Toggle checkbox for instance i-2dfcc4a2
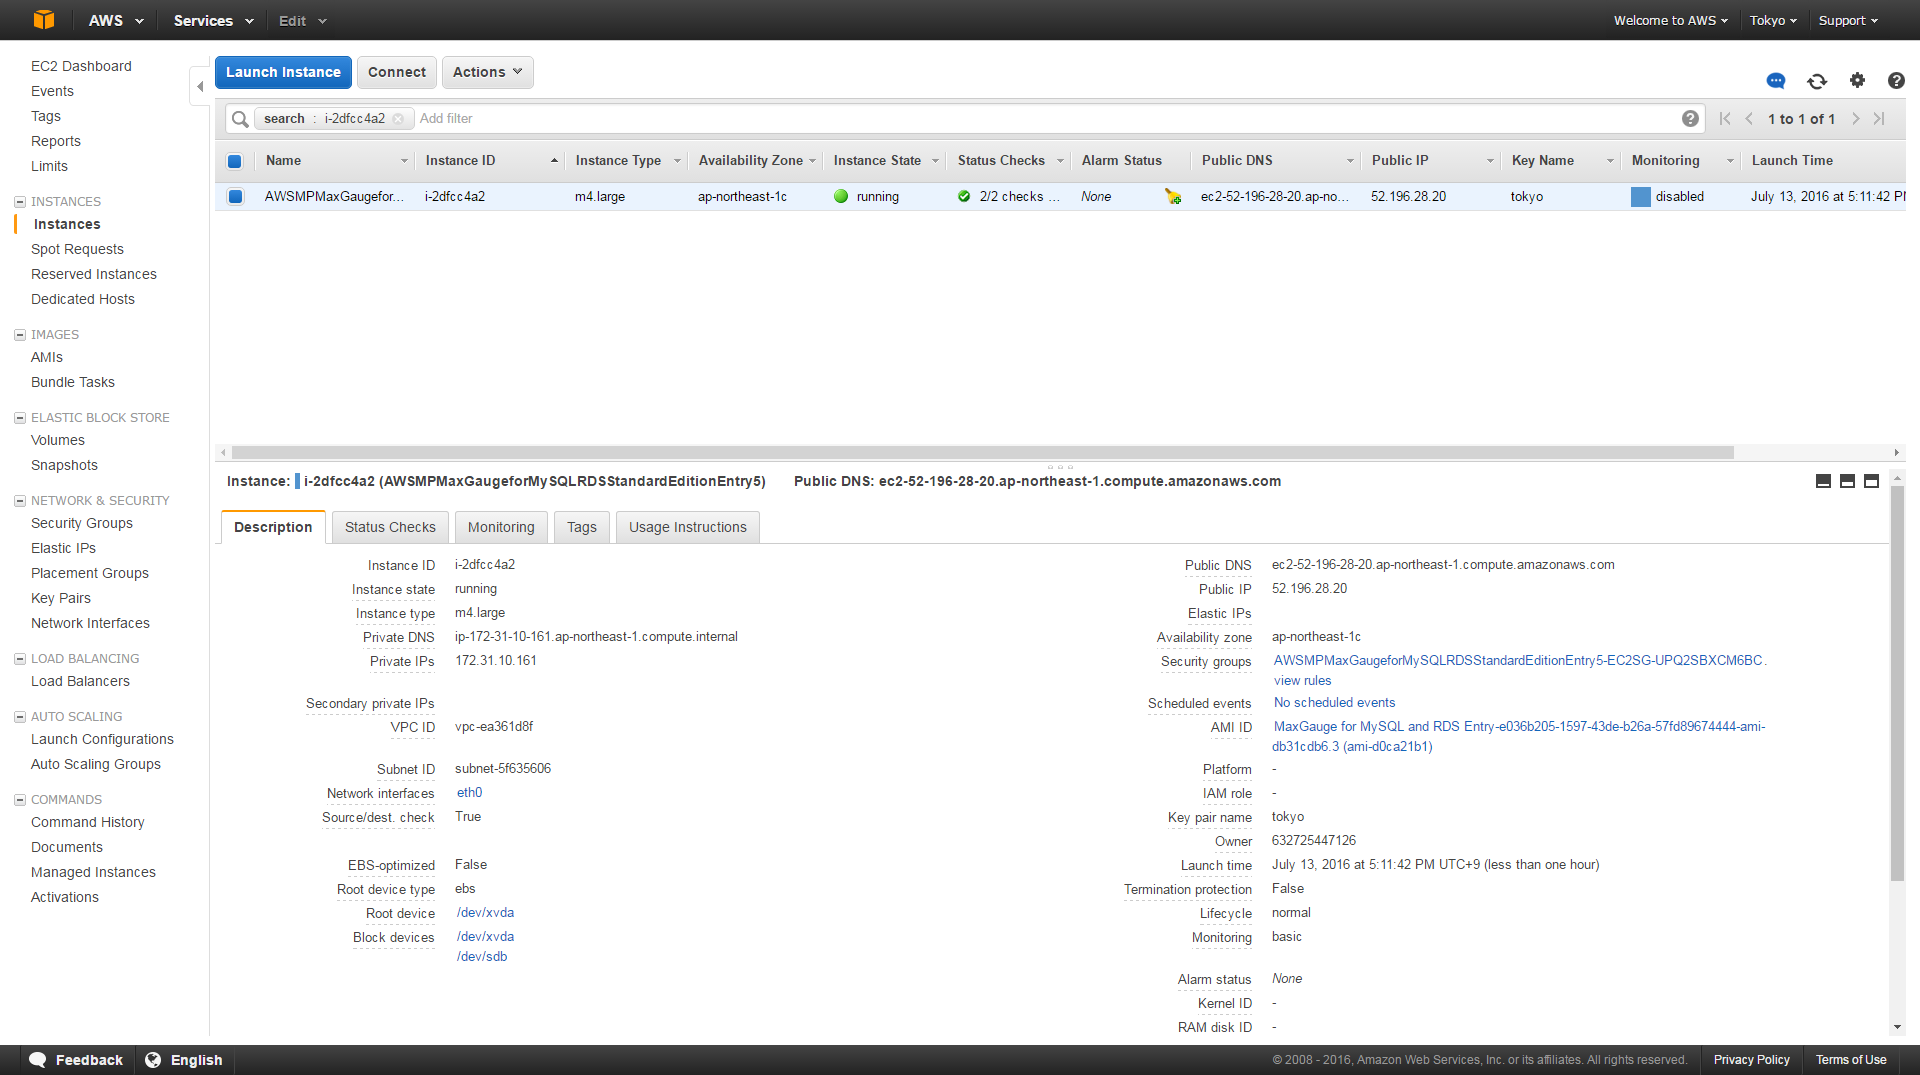 (x=235, y=197)
